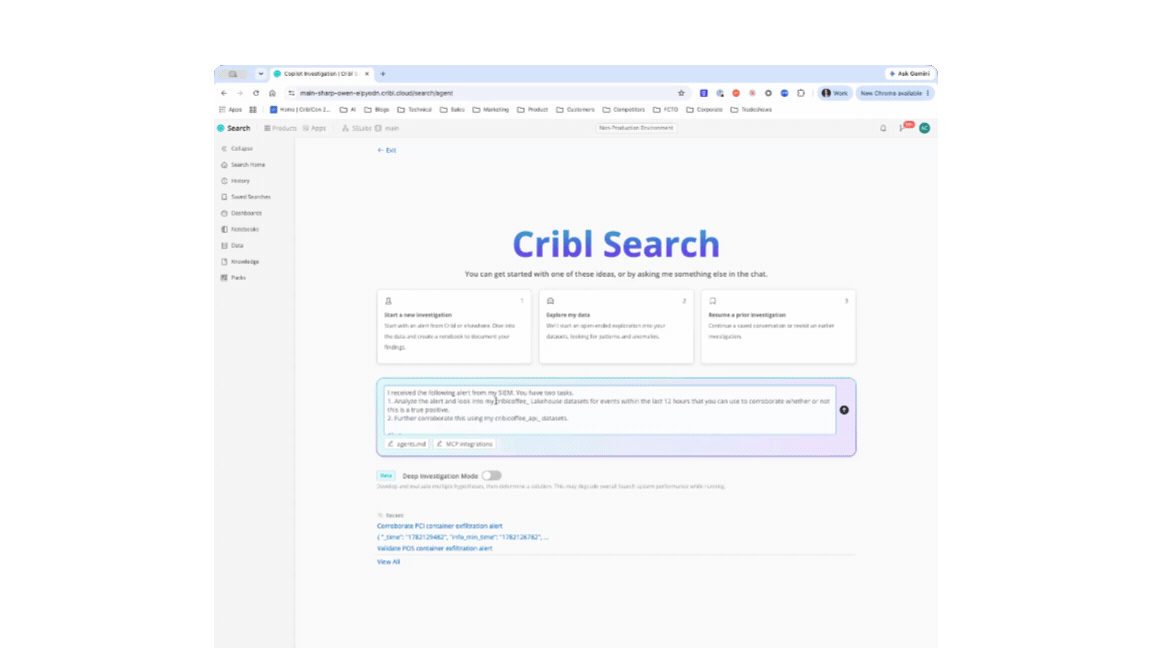Open Notebooks in sidebar
The width and height of the screenshot is (1152, 648).
point(240,229)
